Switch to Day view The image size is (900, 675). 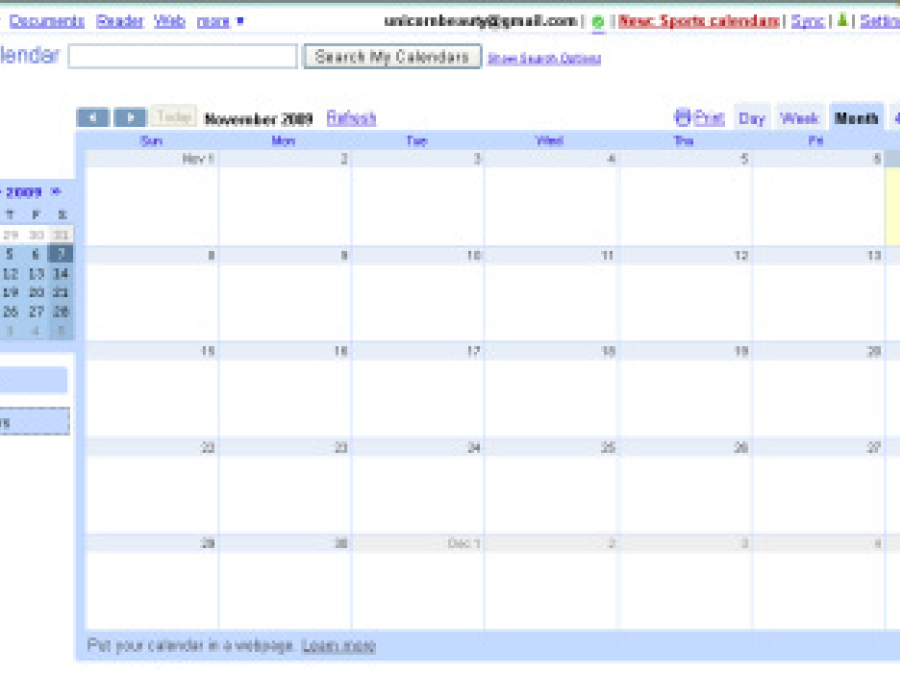point(752,117)
